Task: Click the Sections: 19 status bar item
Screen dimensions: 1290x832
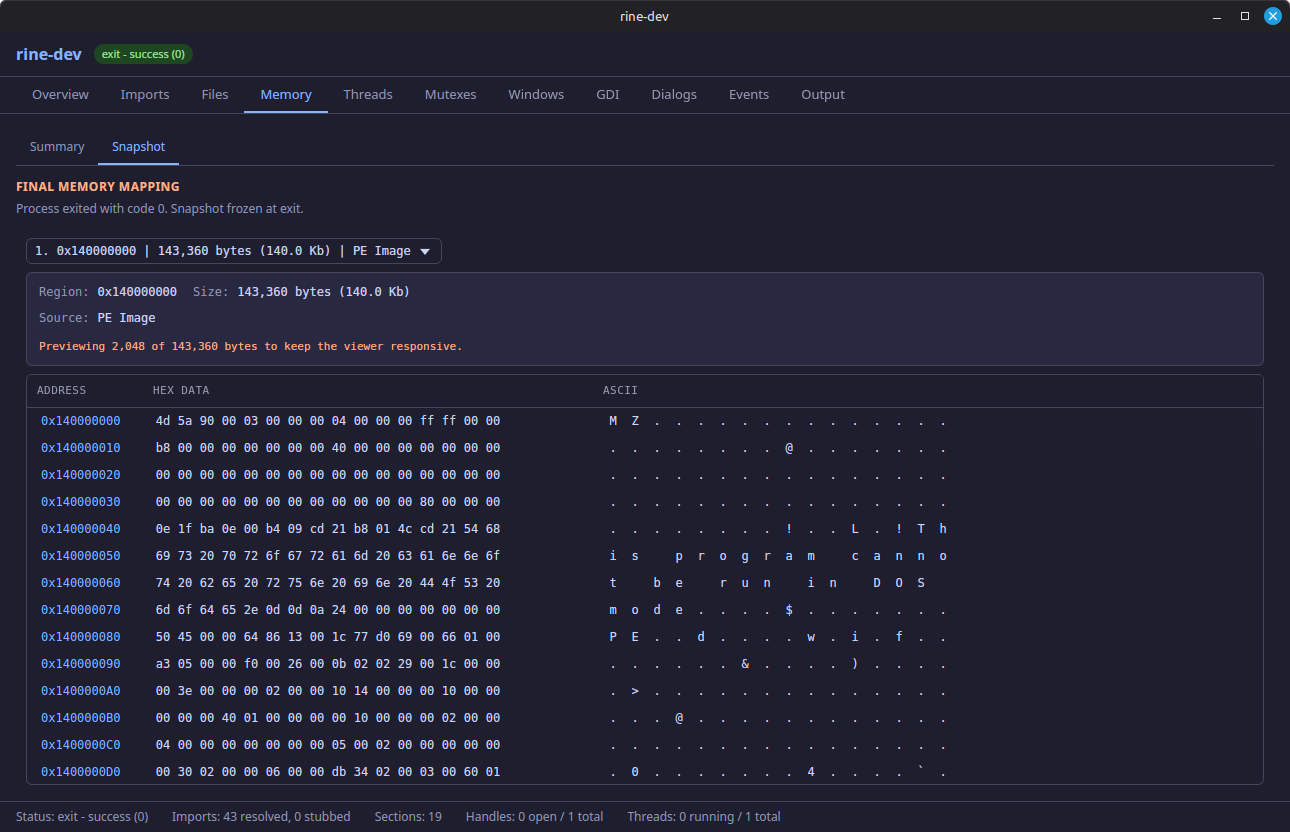Action: coord(407,816)
